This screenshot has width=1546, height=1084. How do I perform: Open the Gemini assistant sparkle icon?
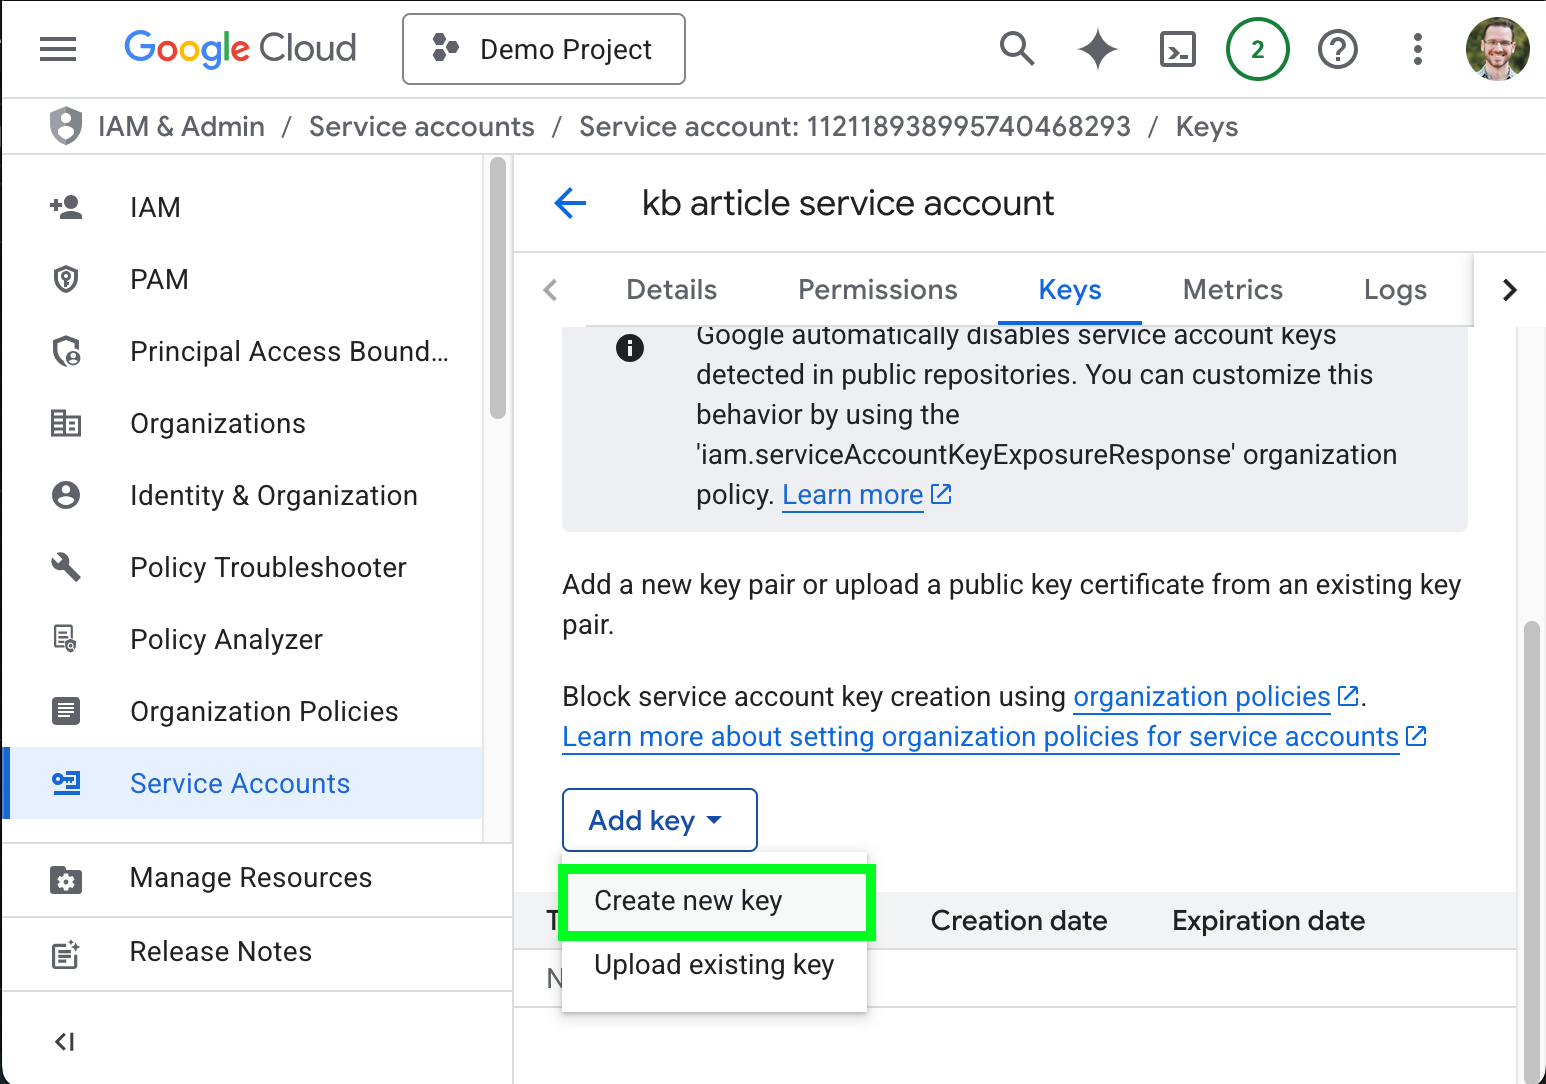[x=1097, y=48]
